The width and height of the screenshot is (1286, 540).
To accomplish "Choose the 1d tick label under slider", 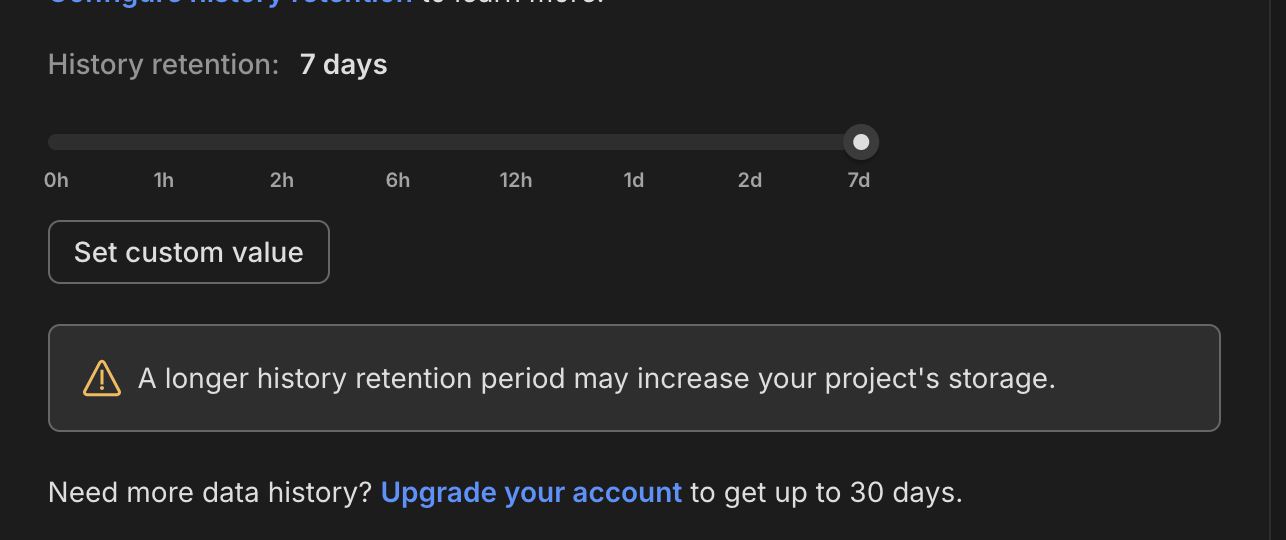I will tap(633, 181).
